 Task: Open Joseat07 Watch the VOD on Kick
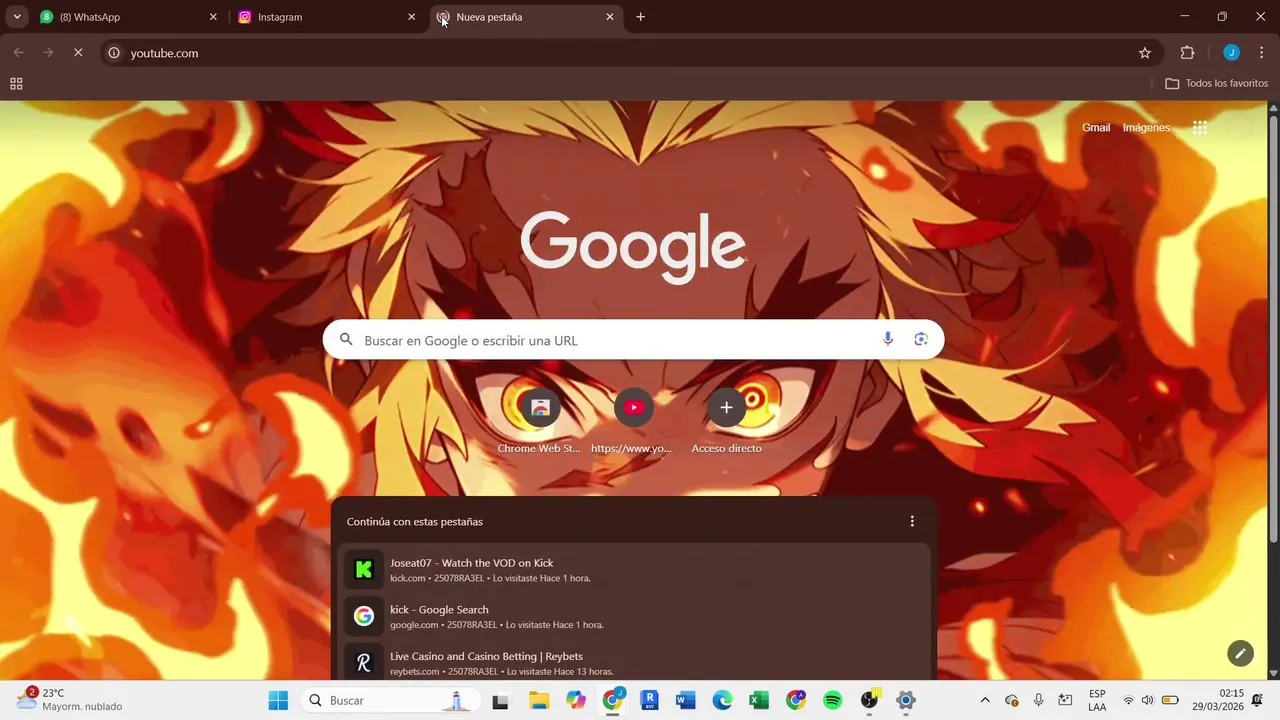coord(634,570)
